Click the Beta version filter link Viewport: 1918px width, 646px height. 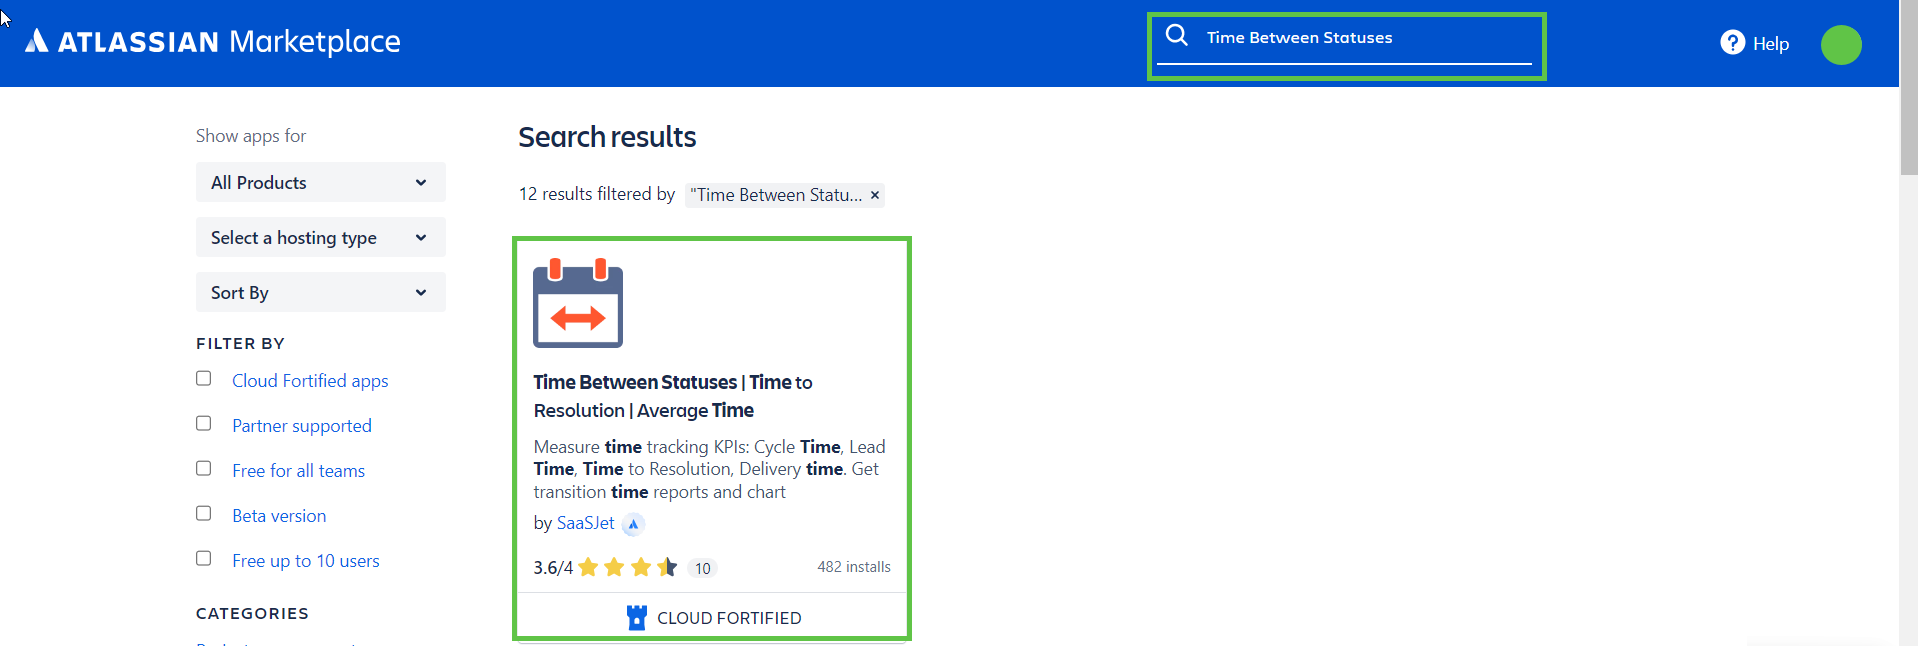(279, 516)
